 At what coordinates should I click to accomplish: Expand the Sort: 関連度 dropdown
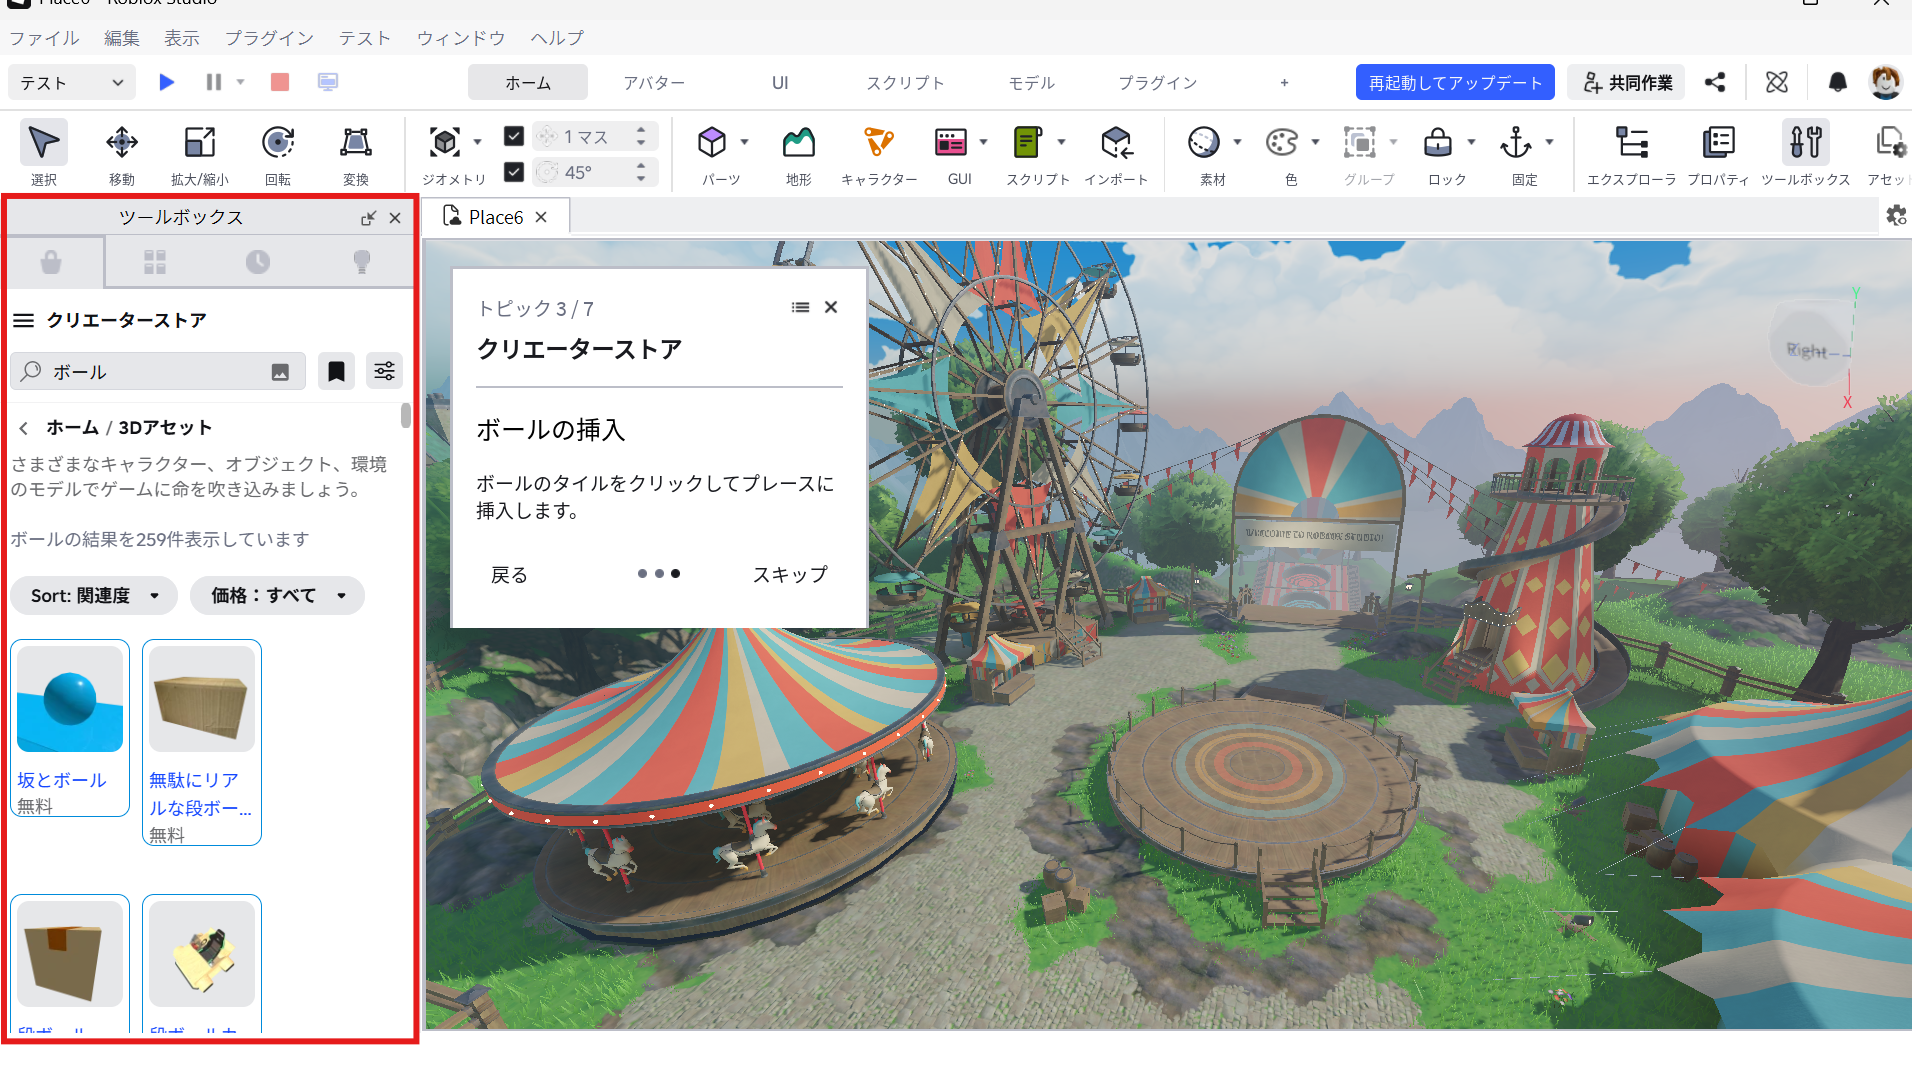(94, 595)
